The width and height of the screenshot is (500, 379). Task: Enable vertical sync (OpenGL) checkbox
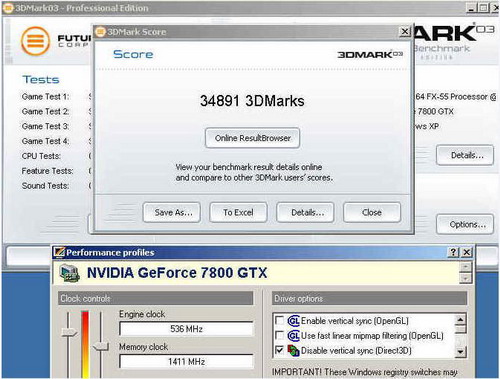[x=279, y=320]
